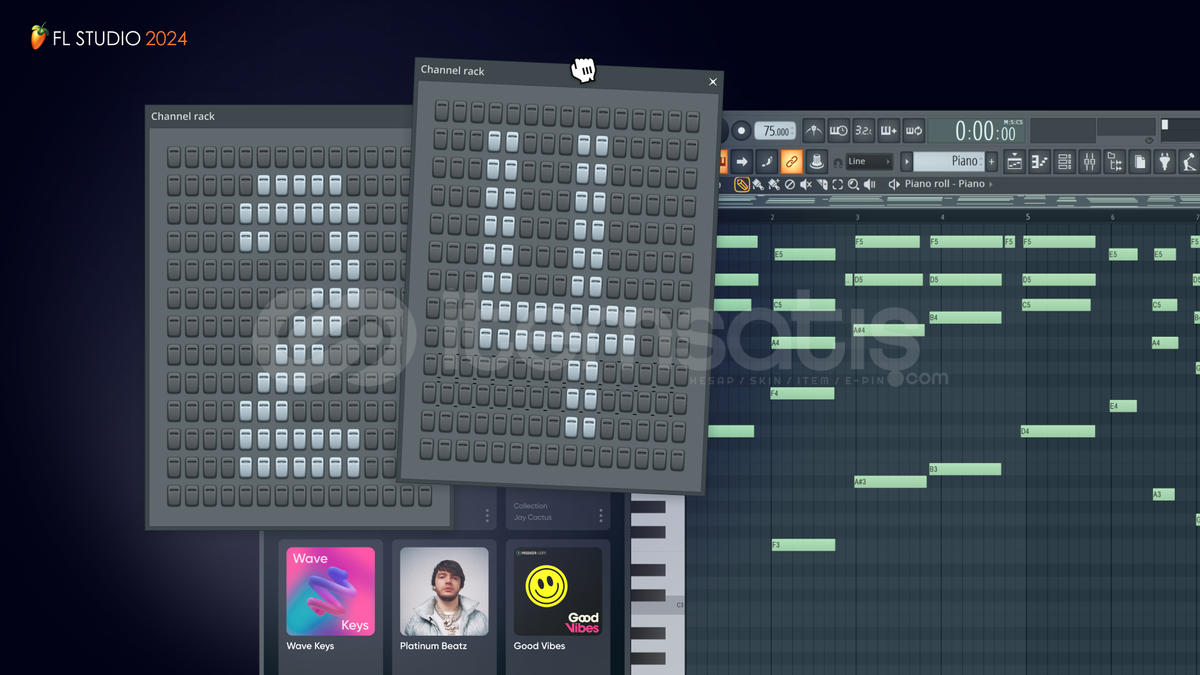Select the piano roll Paint brush tool
Image resolution: width=1200 pixels, height=675 pixels.
758,184
